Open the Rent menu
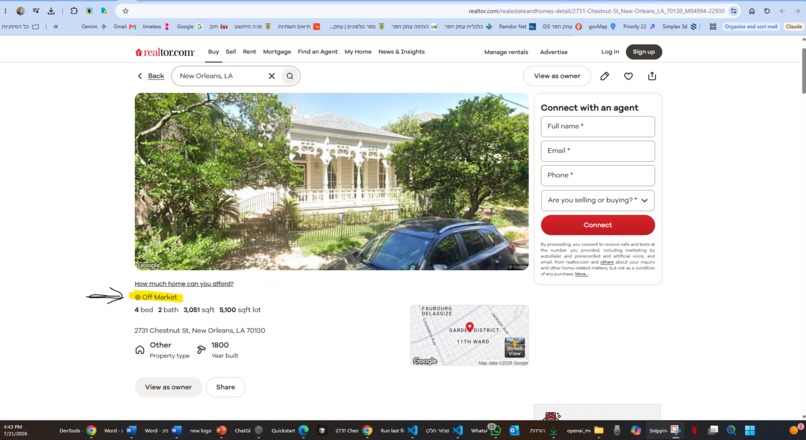 tap(249, 52)
